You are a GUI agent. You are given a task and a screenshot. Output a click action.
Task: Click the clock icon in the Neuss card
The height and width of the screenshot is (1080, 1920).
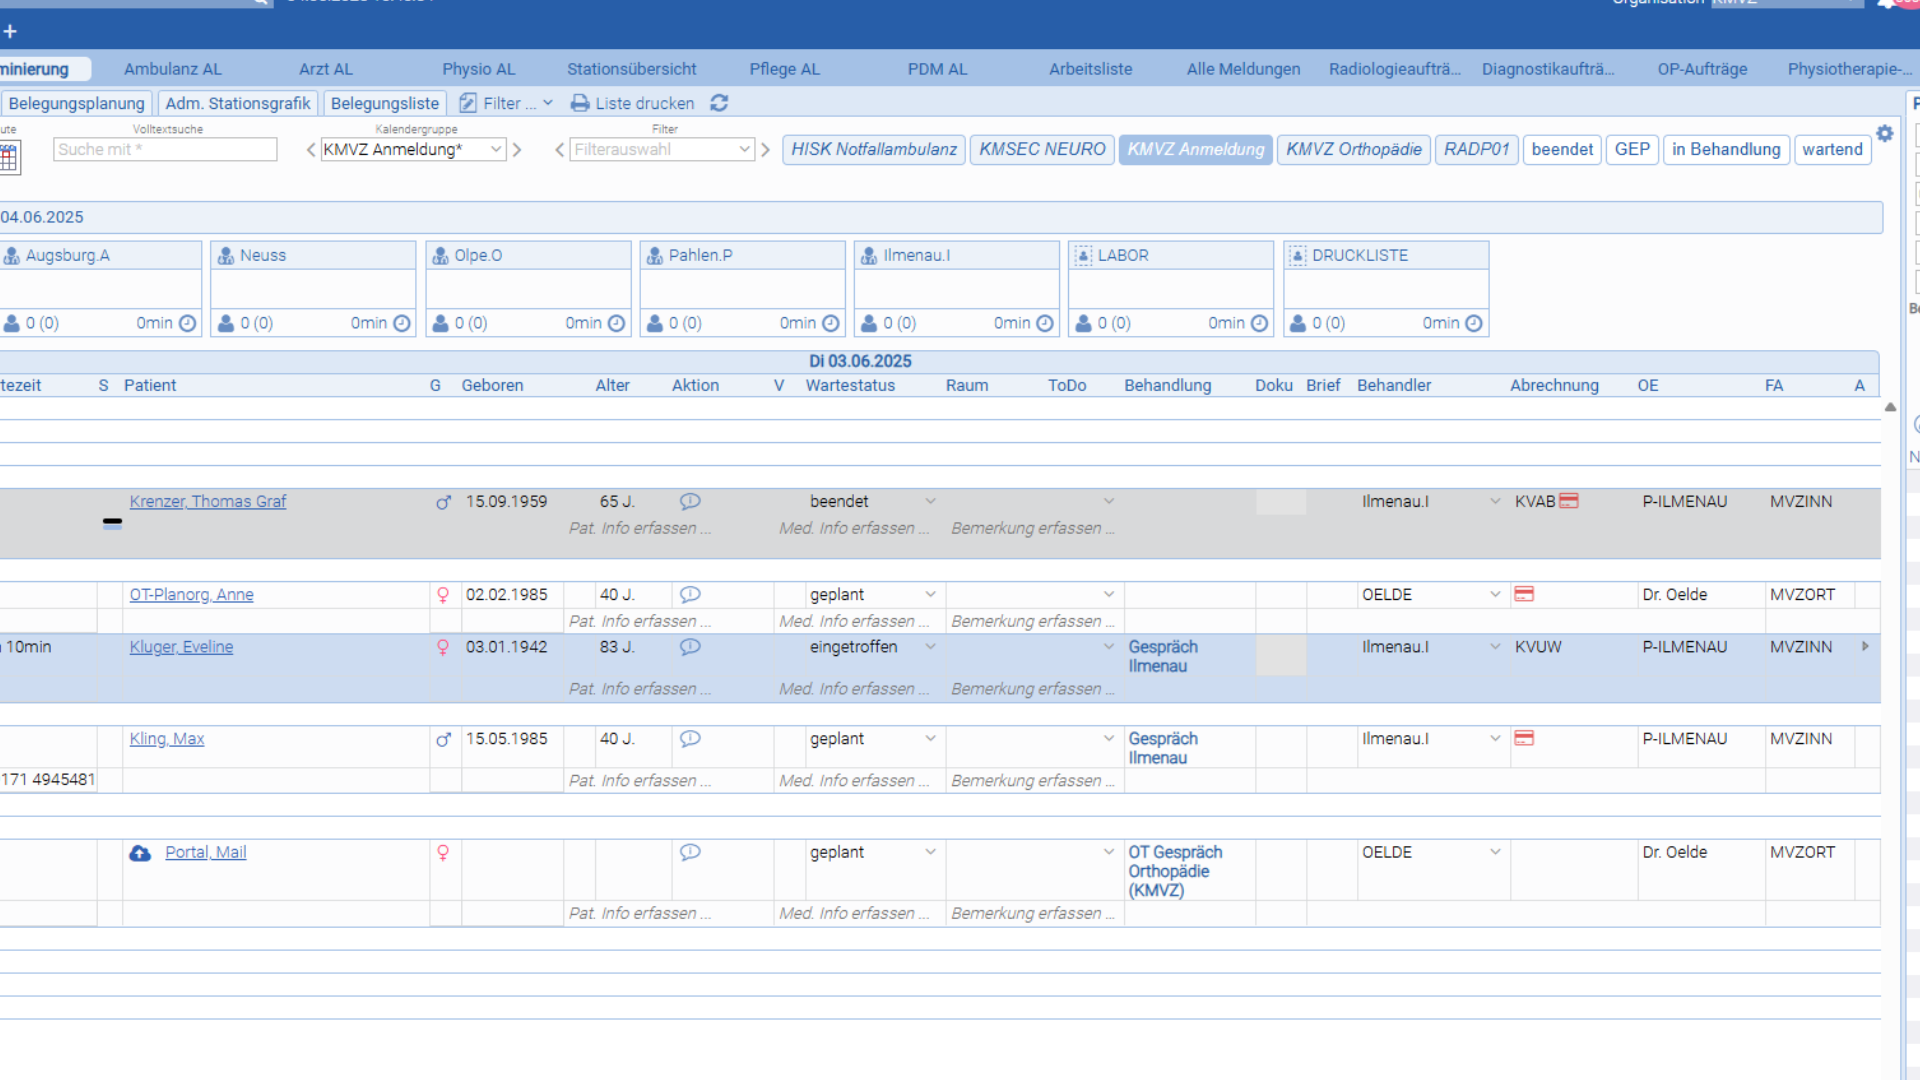click(x=402, y=323)
